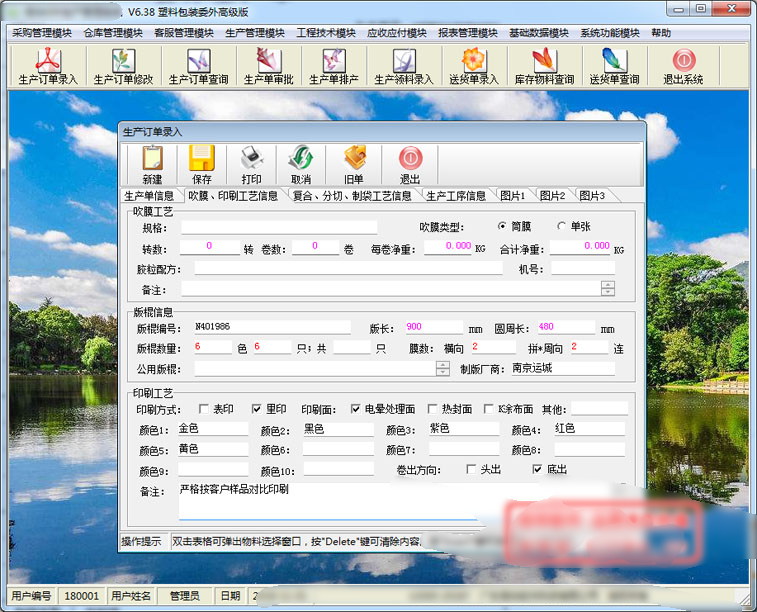The height and width of the screenshot is (612, 757).
Task: Open the 生产订单查询 toolbar icon
Action: (198, 66)
